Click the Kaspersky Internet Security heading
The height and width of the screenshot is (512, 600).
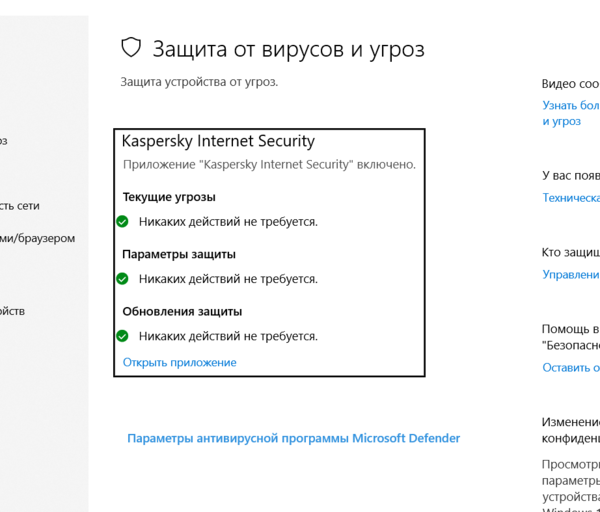218,141
